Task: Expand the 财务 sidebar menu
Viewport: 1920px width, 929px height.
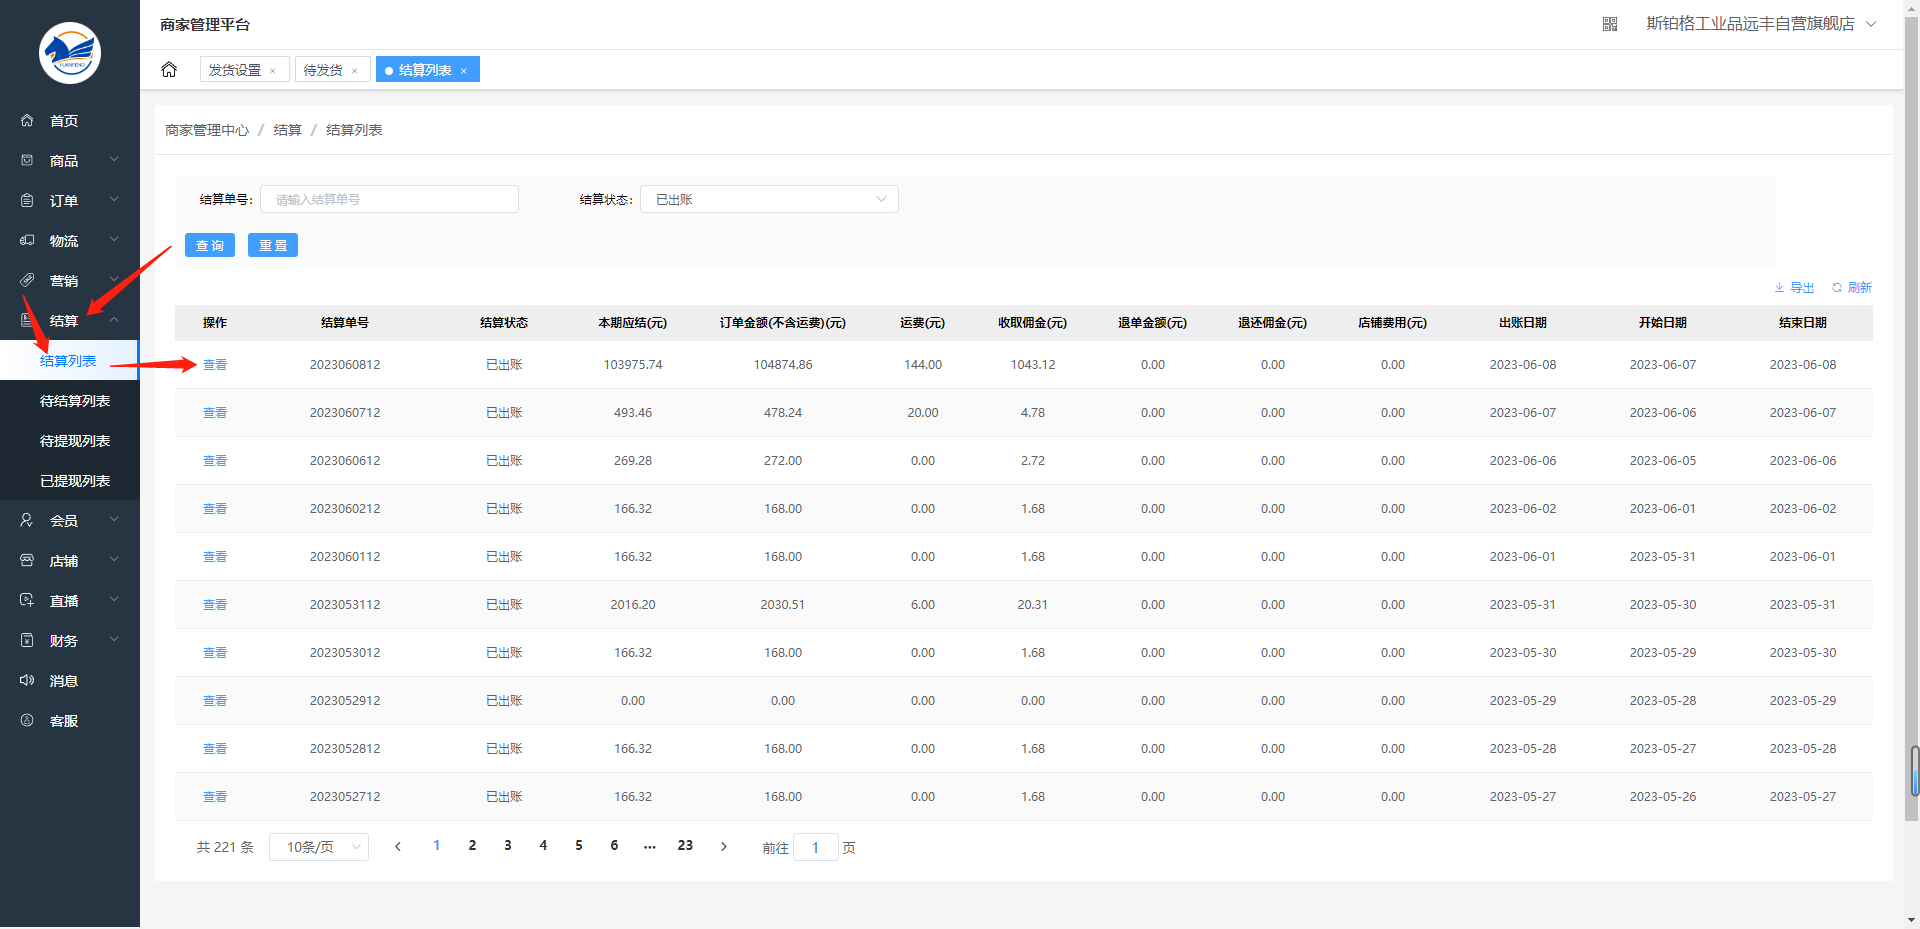Action: click(x=114, y=639)
